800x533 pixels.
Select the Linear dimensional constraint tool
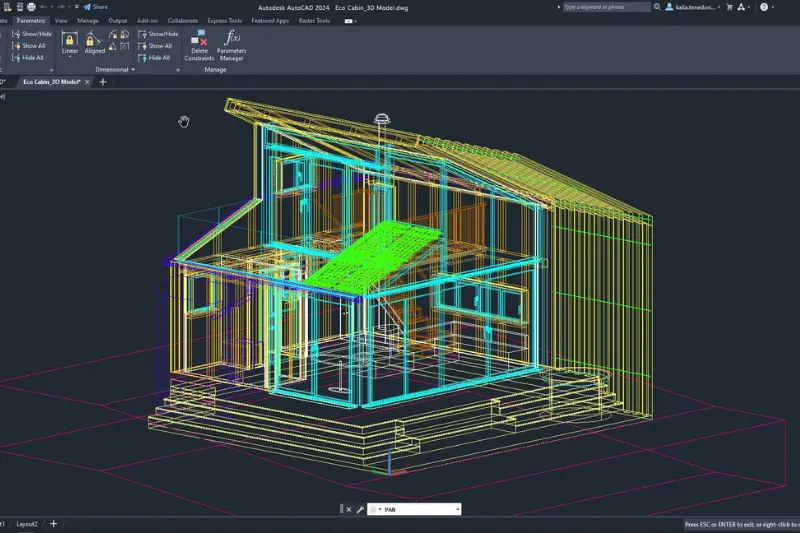[70, 38]
